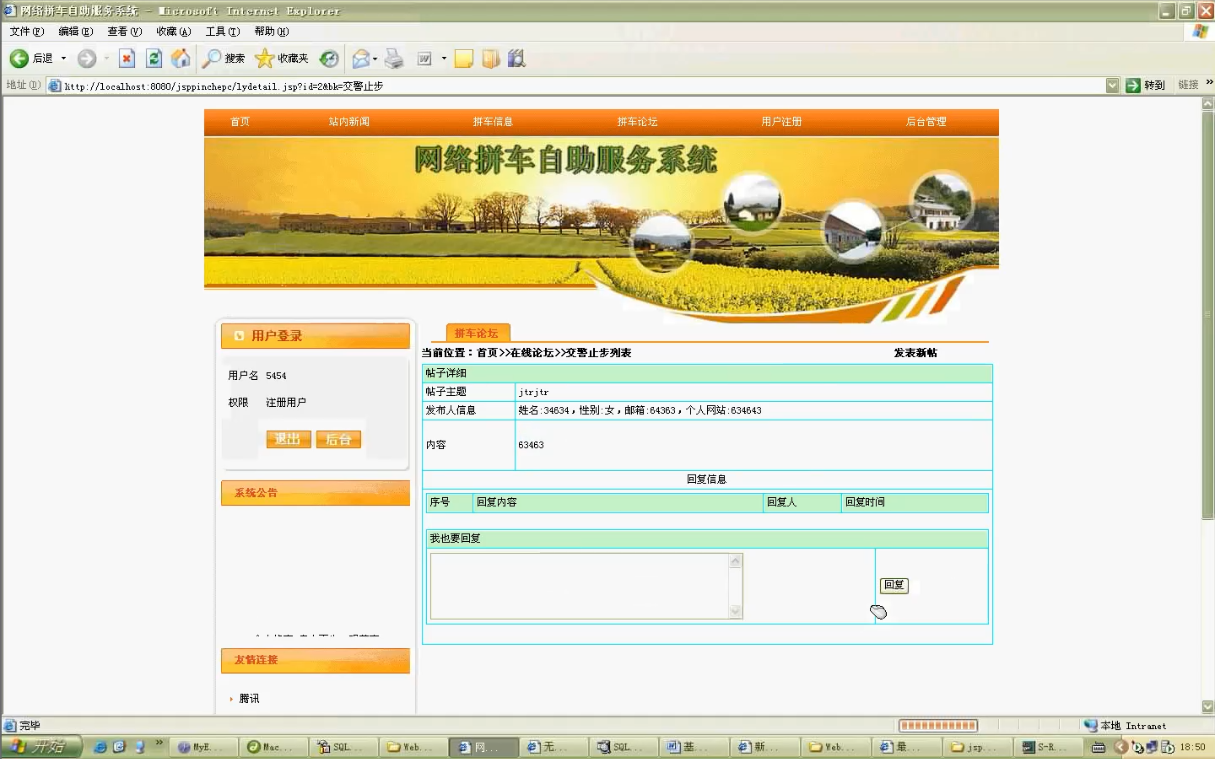Open the 收藏(A) menu
This screenshot has height=759, width=1215.
click(174, 32)
